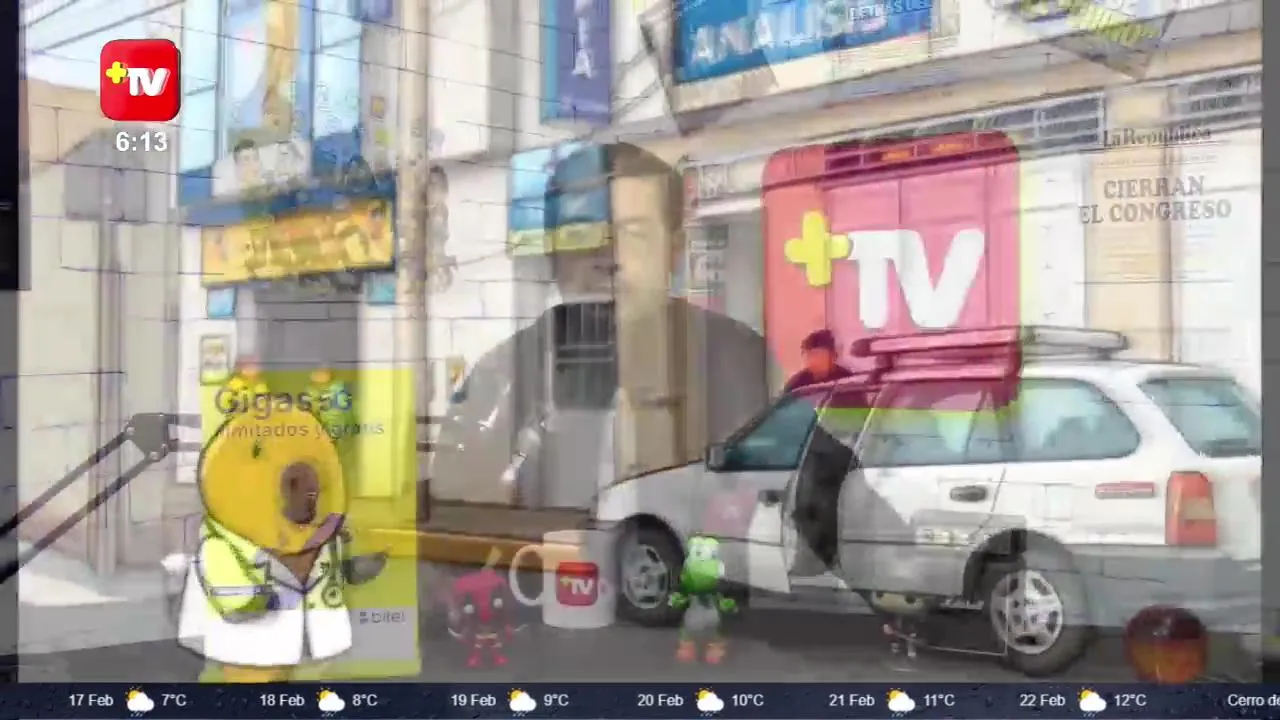Click the weather icon beside 19 Feb
This screenshot has width=1280, height=720.
coord(521,701)
